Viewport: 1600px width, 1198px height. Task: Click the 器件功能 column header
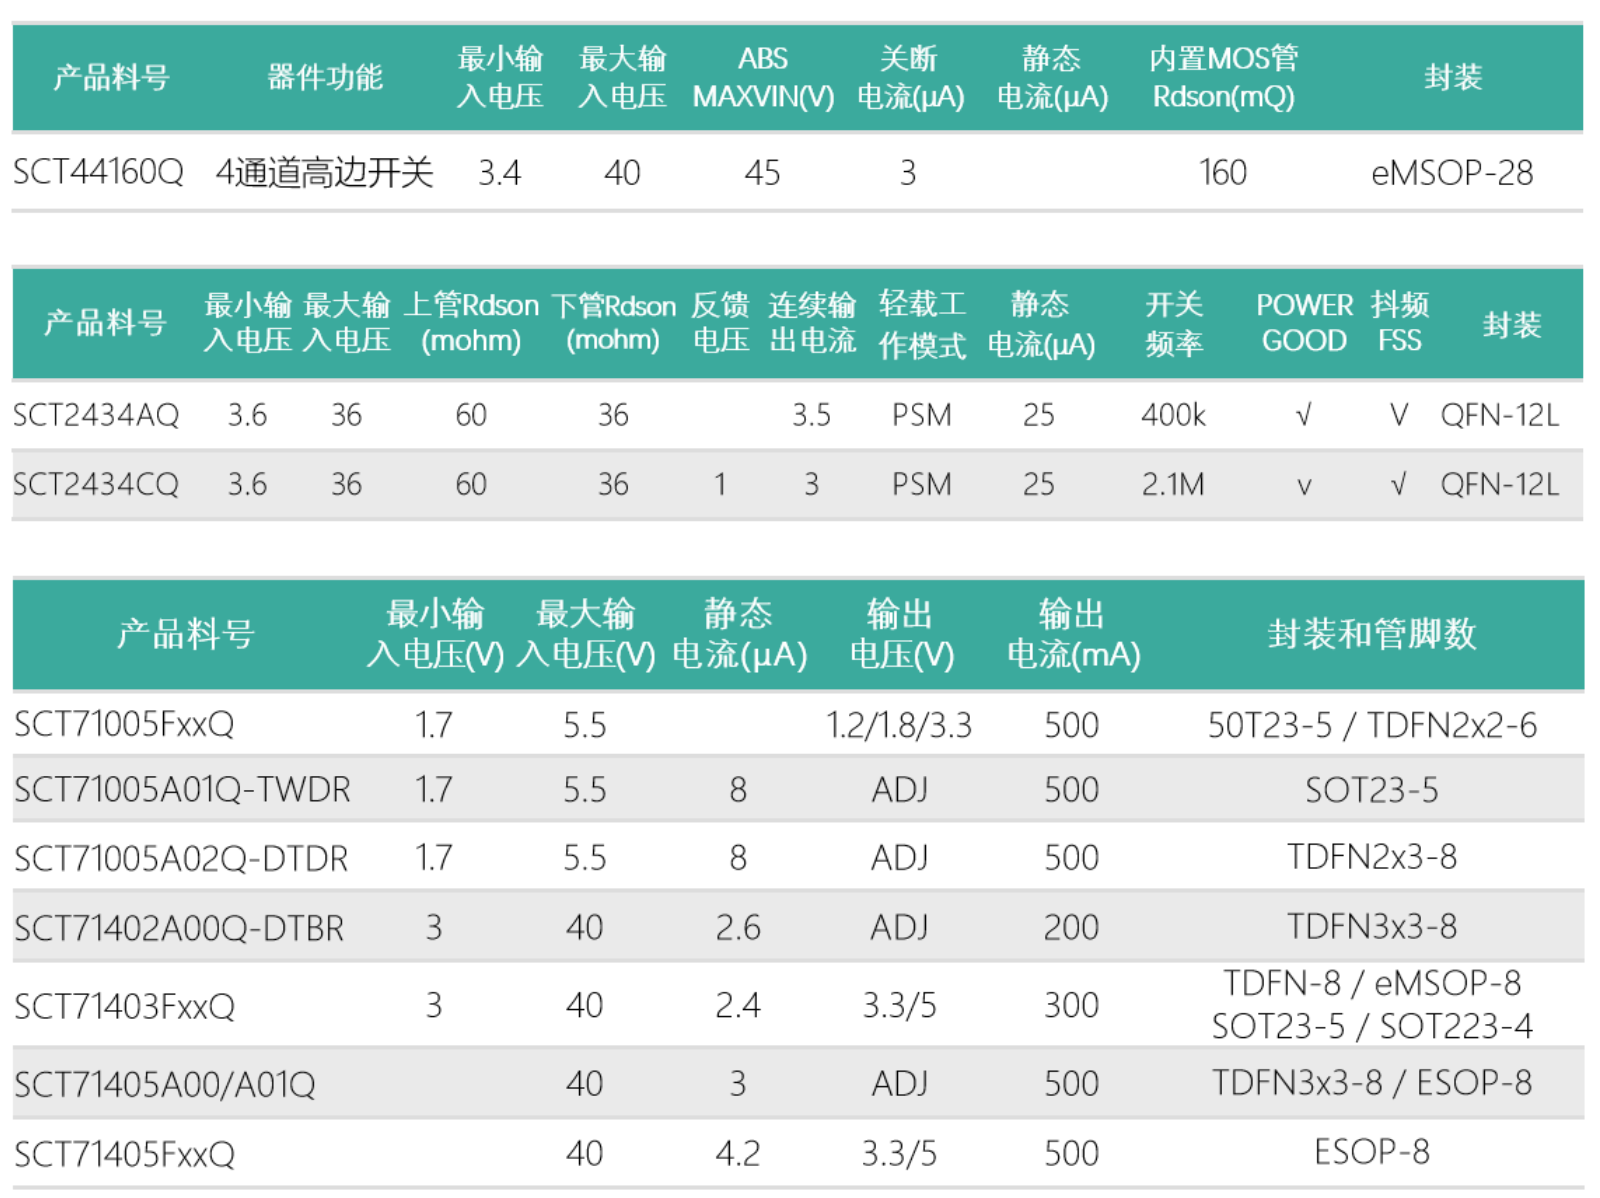325,77
